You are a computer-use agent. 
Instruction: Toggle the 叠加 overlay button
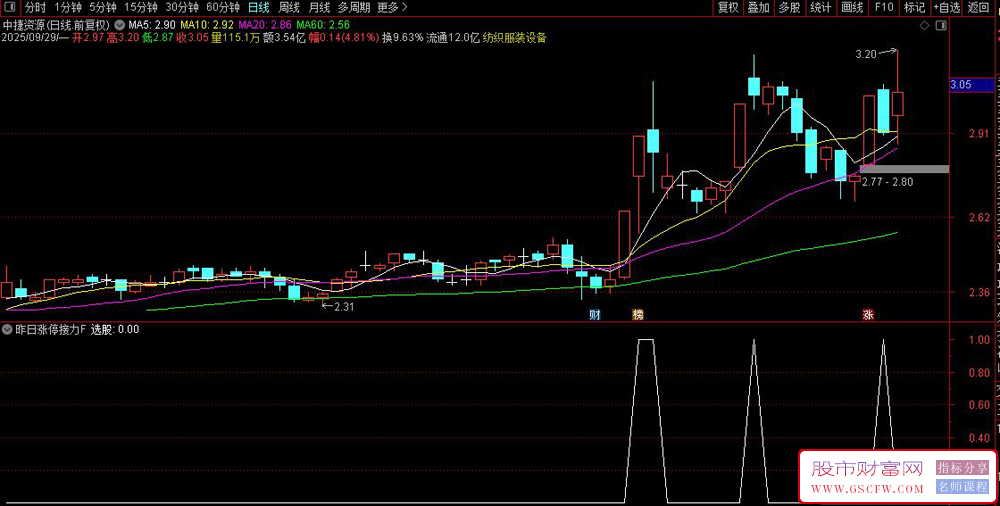tap(759, 7)
